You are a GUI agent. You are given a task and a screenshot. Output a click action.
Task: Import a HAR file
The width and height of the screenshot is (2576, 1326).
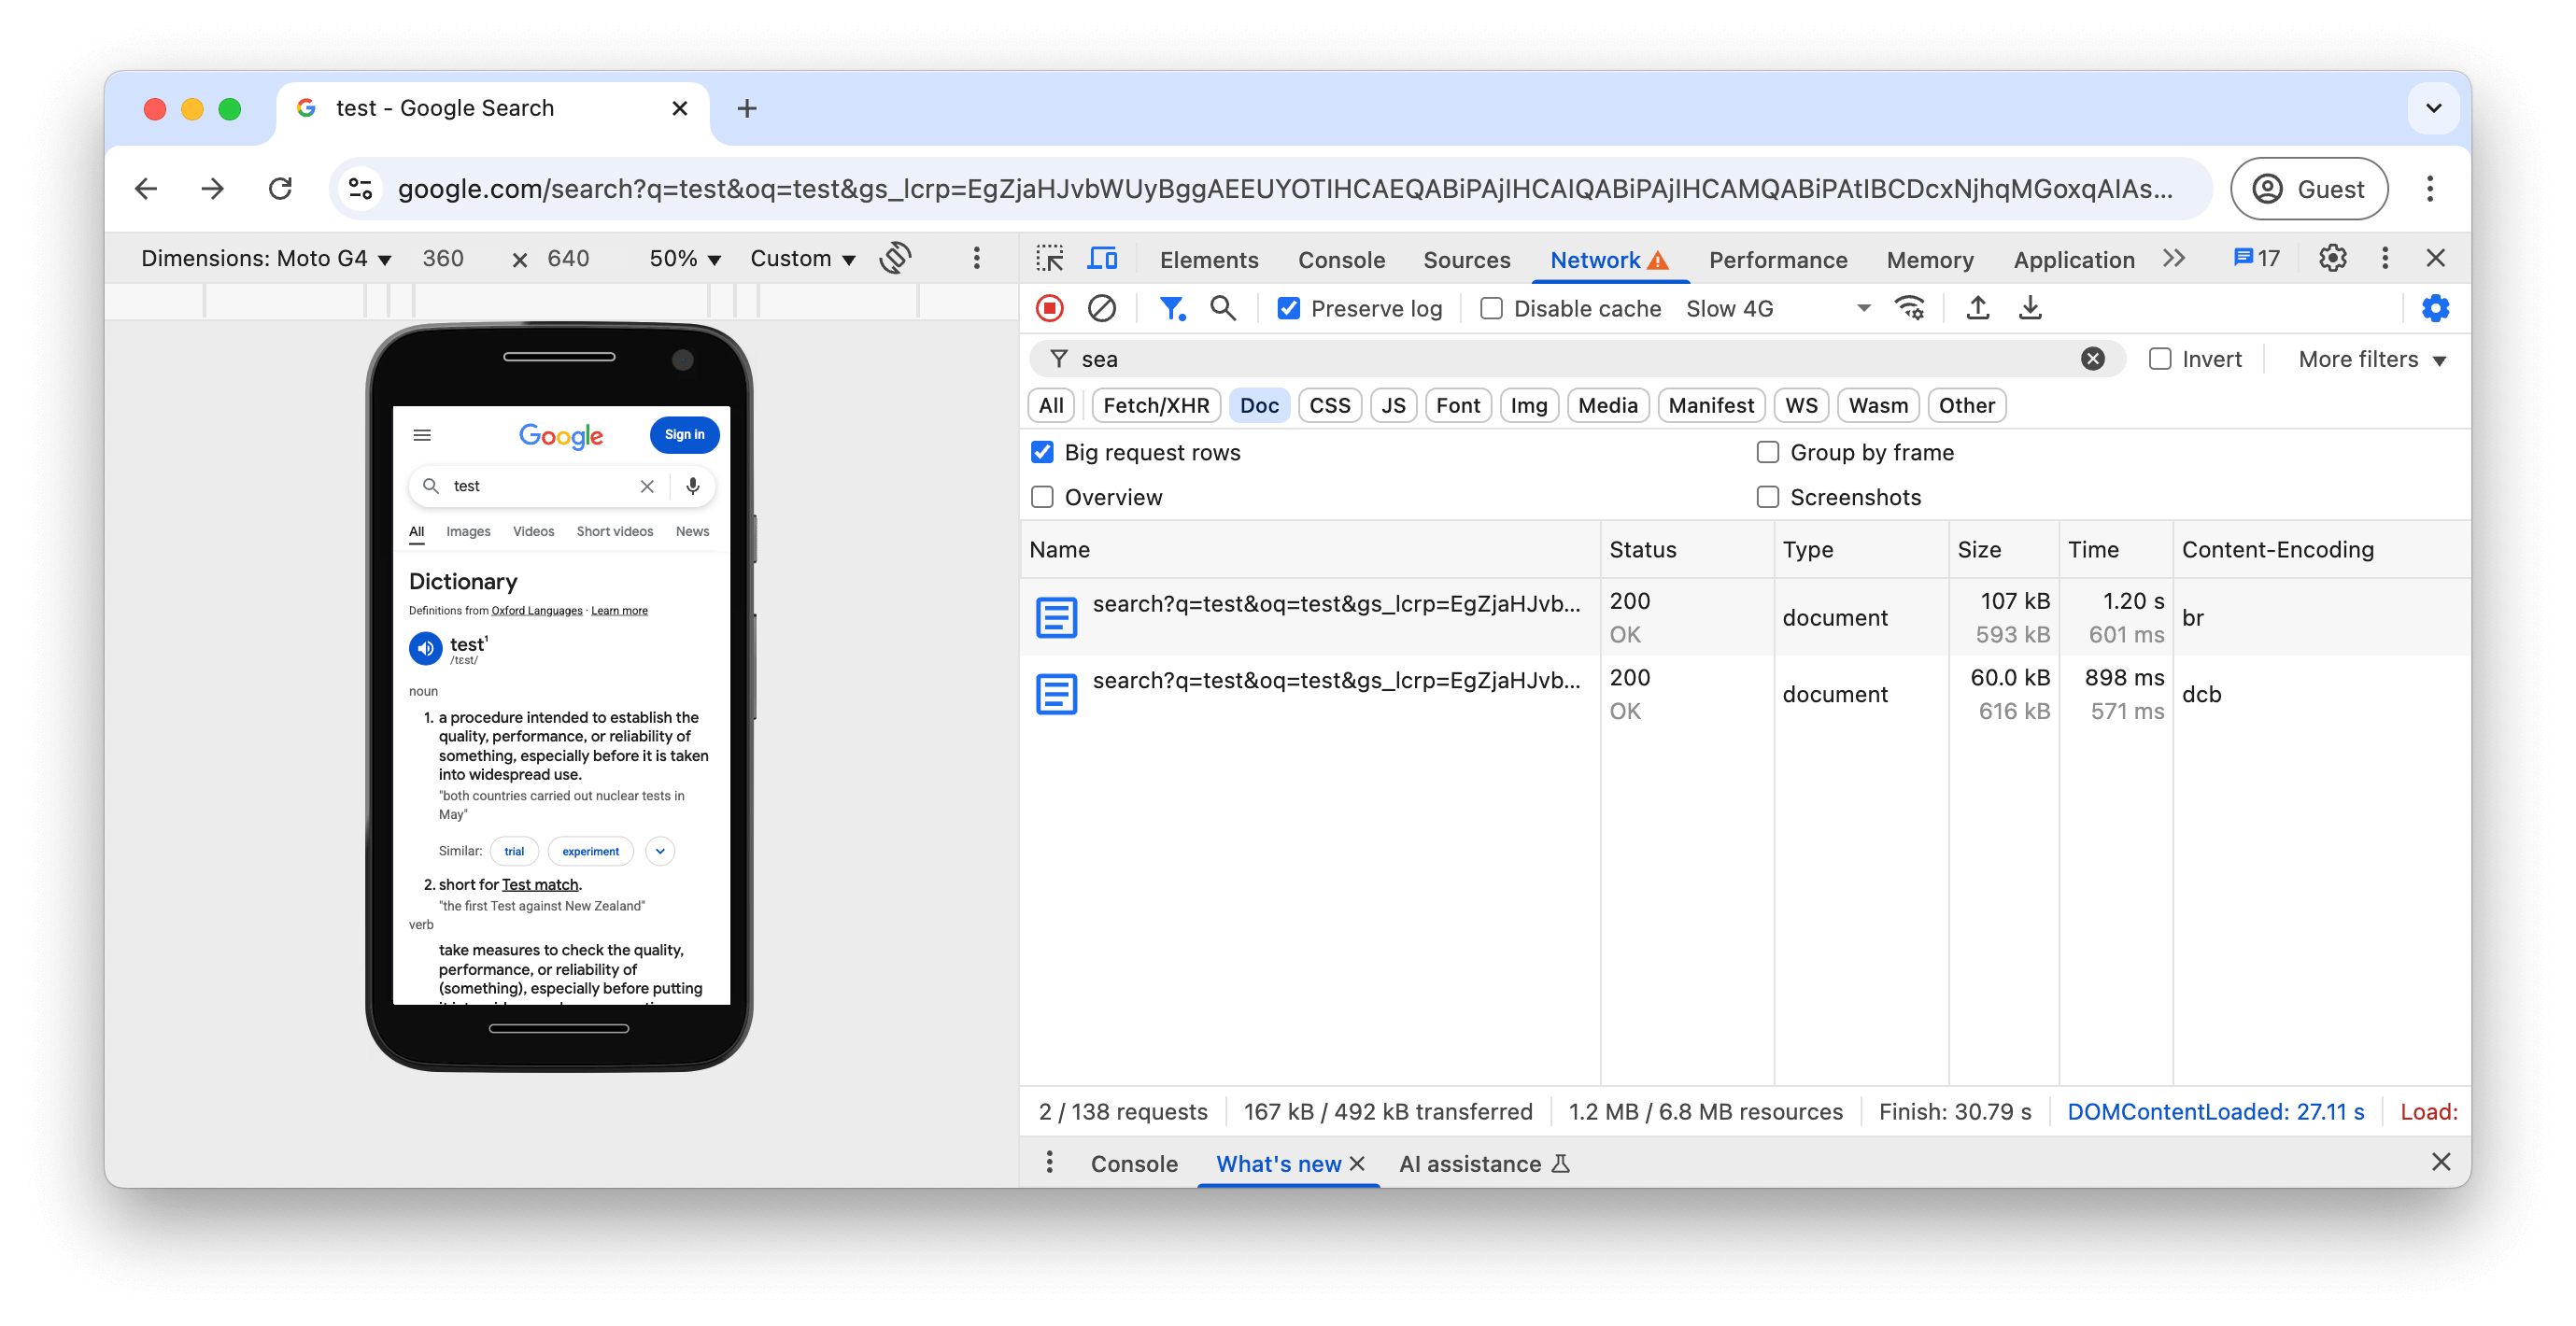(1977, 308)
